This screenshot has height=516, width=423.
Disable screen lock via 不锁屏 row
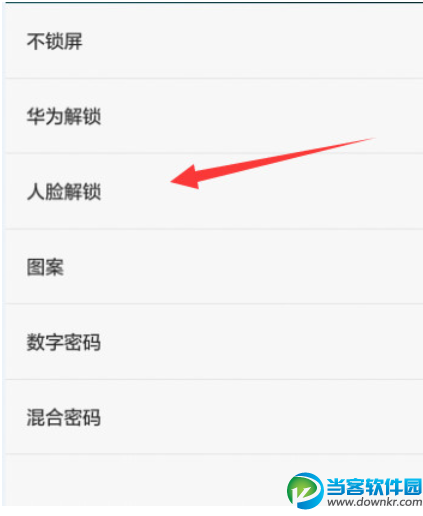pos(212,41)
